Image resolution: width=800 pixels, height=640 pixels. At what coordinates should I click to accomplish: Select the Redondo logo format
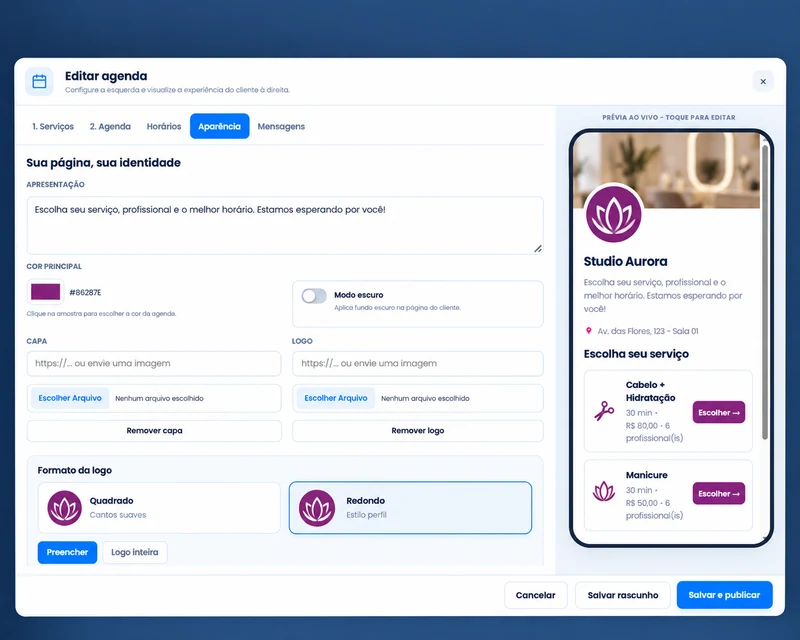(x=410, y=508)
